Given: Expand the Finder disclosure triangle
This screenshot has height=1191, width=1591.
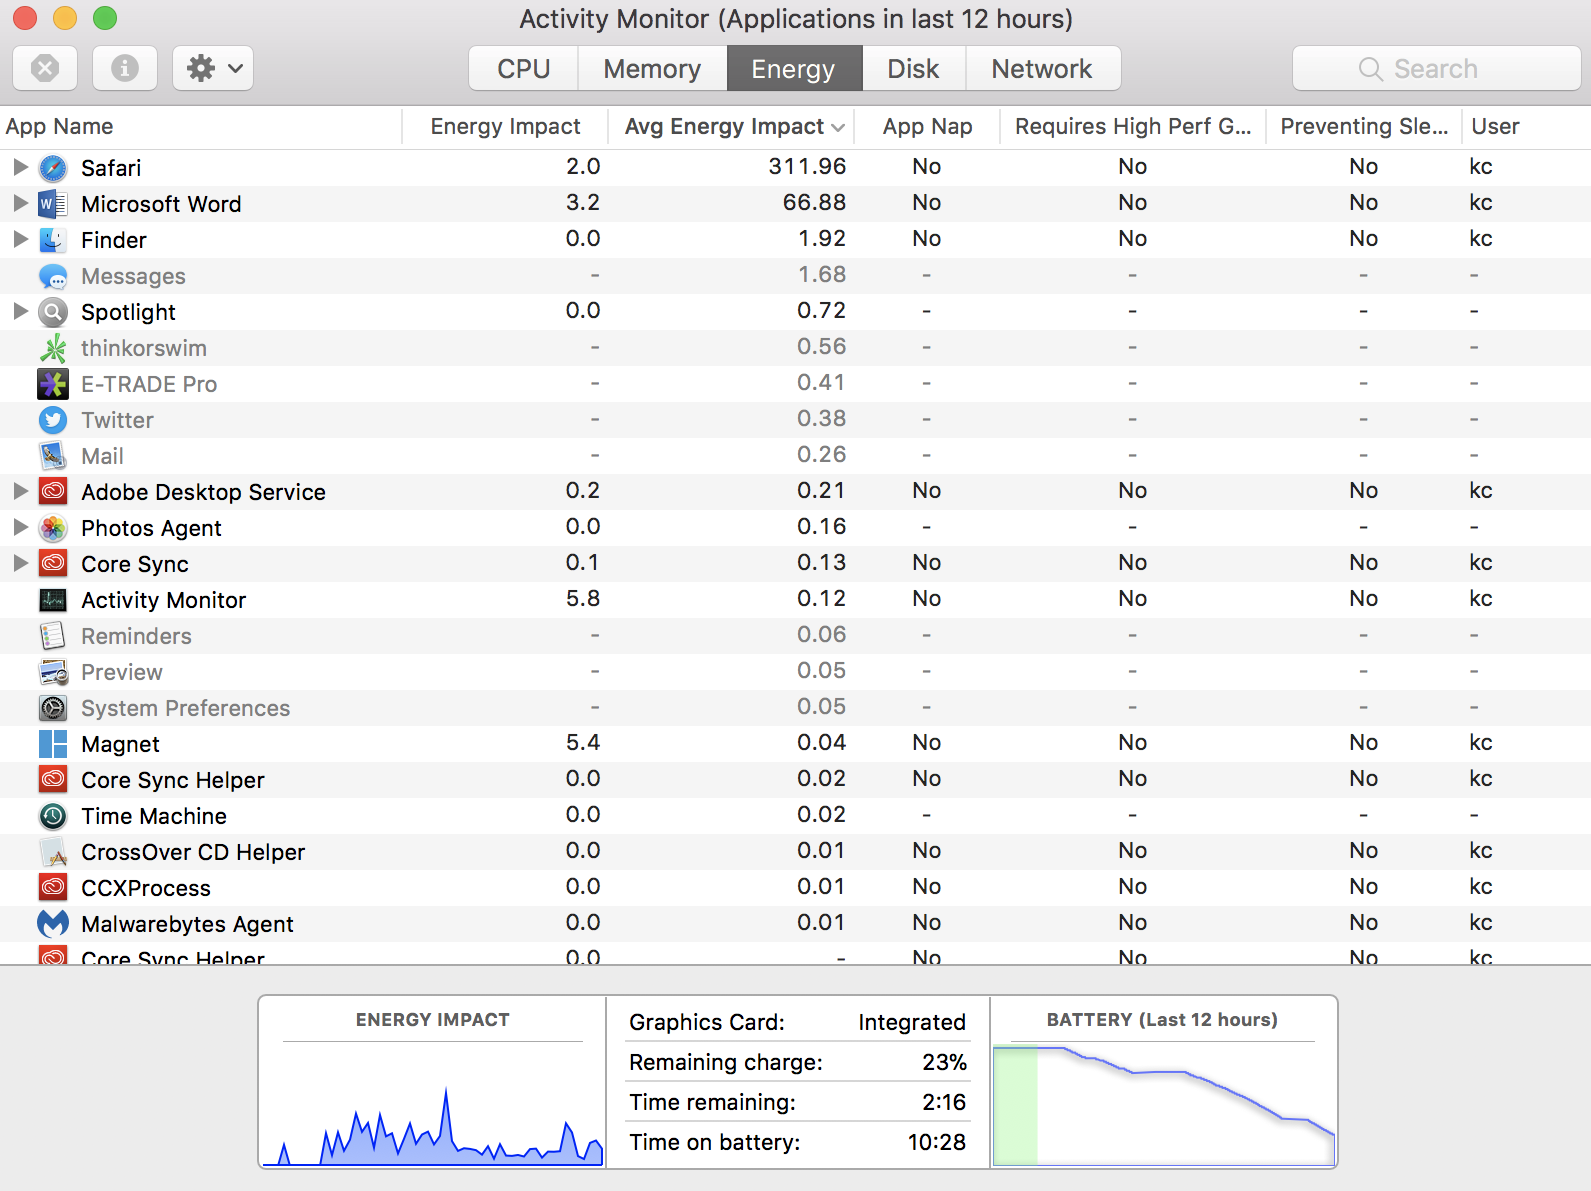Looking at the screenshot, I should (x=20, y=239).
